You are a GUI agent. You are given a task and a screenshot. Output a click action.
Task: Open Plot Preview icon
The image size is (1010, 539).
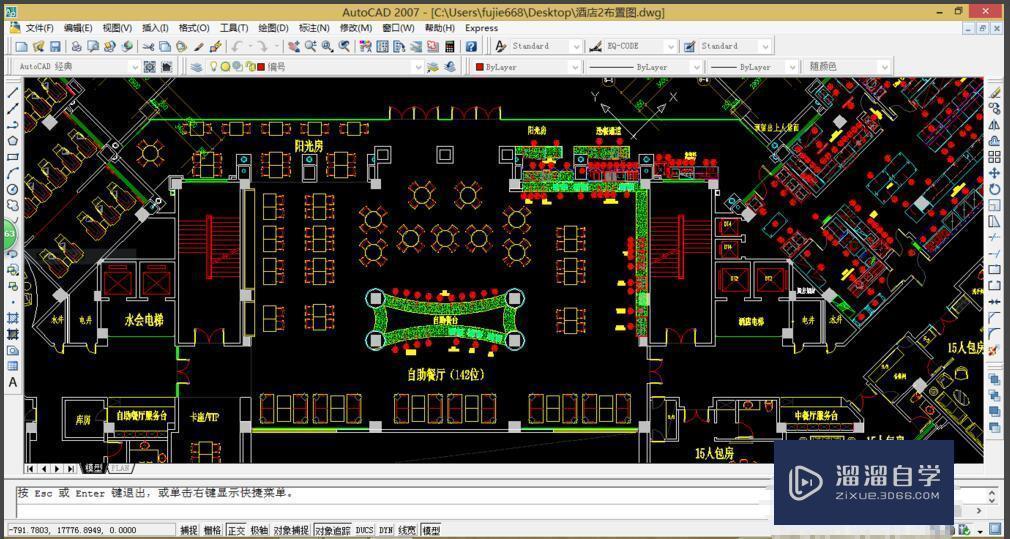(x=93, y=46)
